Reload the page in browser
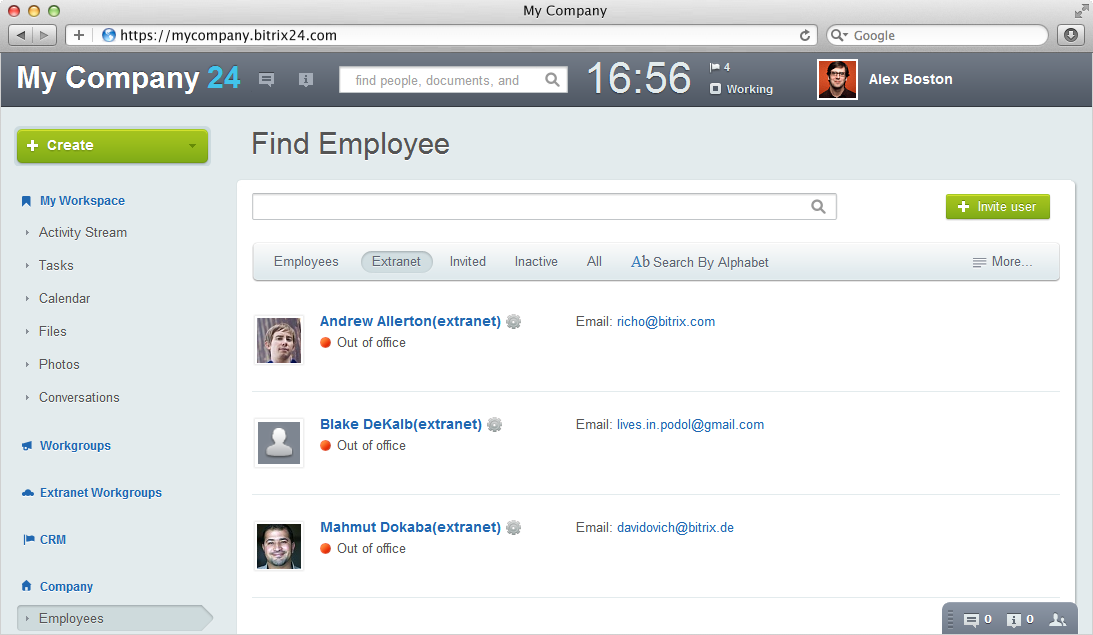This screenshot has height=635, width=1093. (804, 35)
